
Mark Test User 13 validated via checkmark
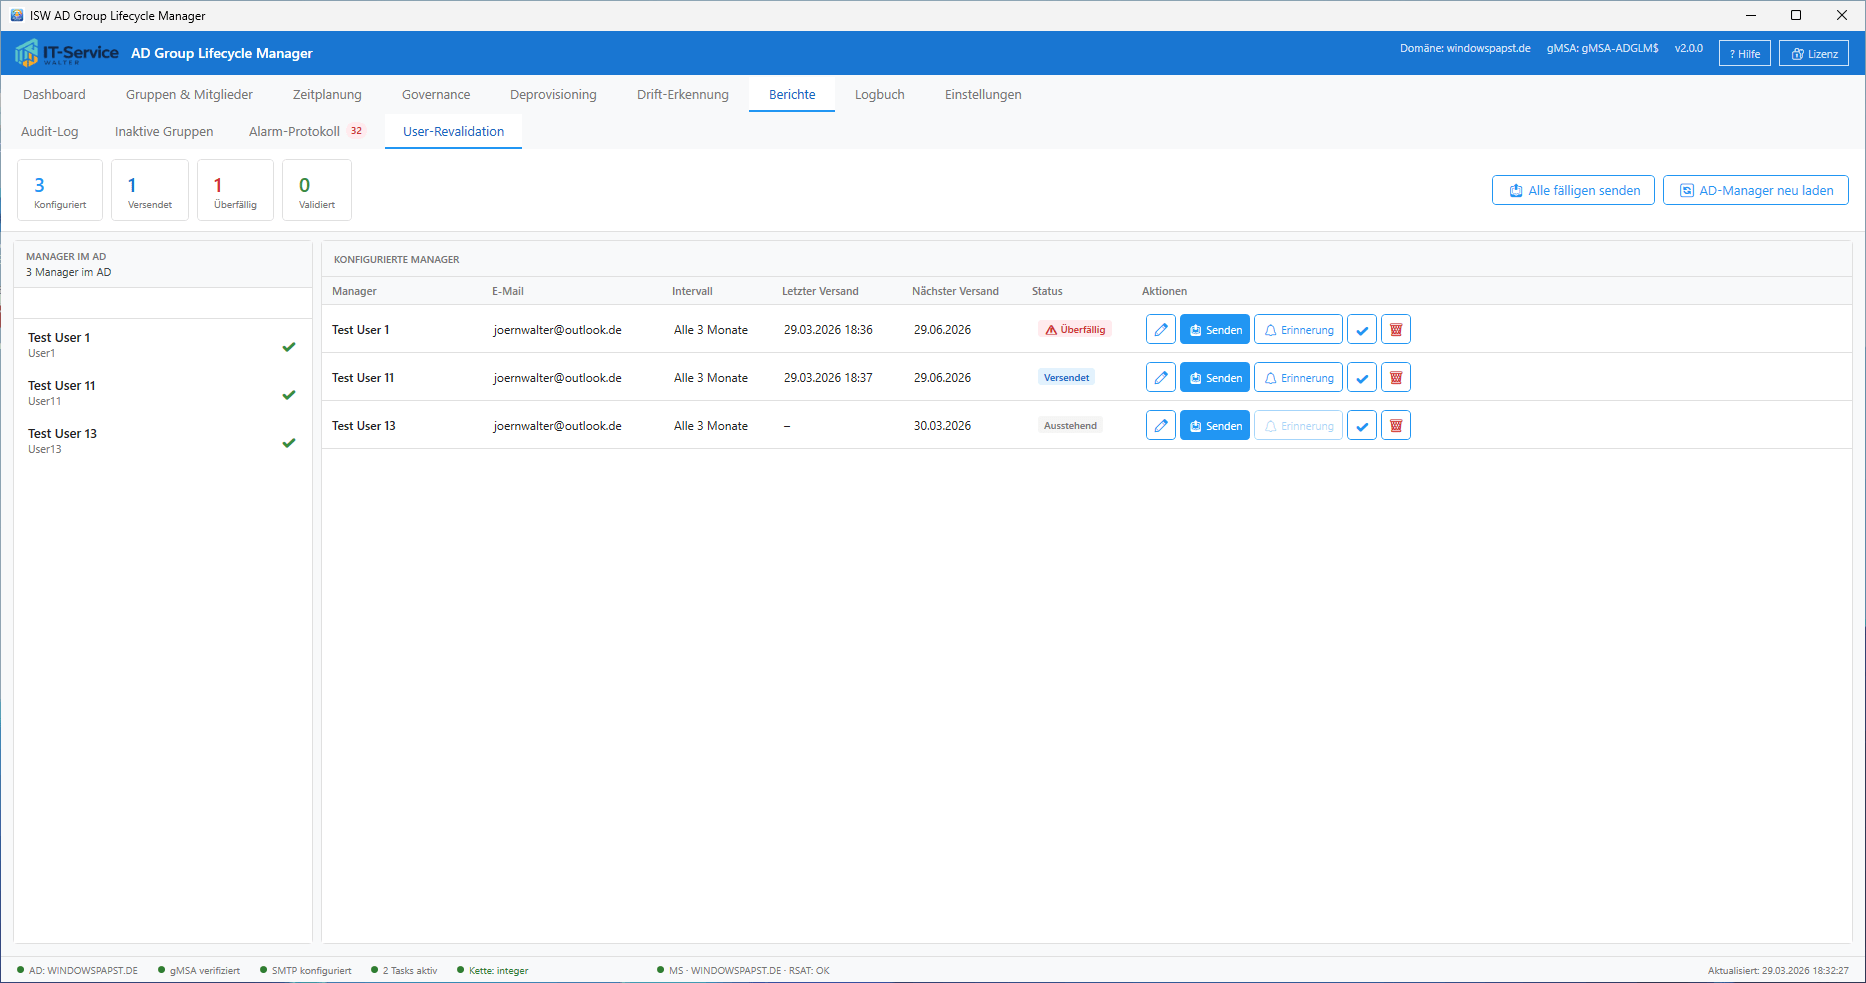click(1362, 426)
